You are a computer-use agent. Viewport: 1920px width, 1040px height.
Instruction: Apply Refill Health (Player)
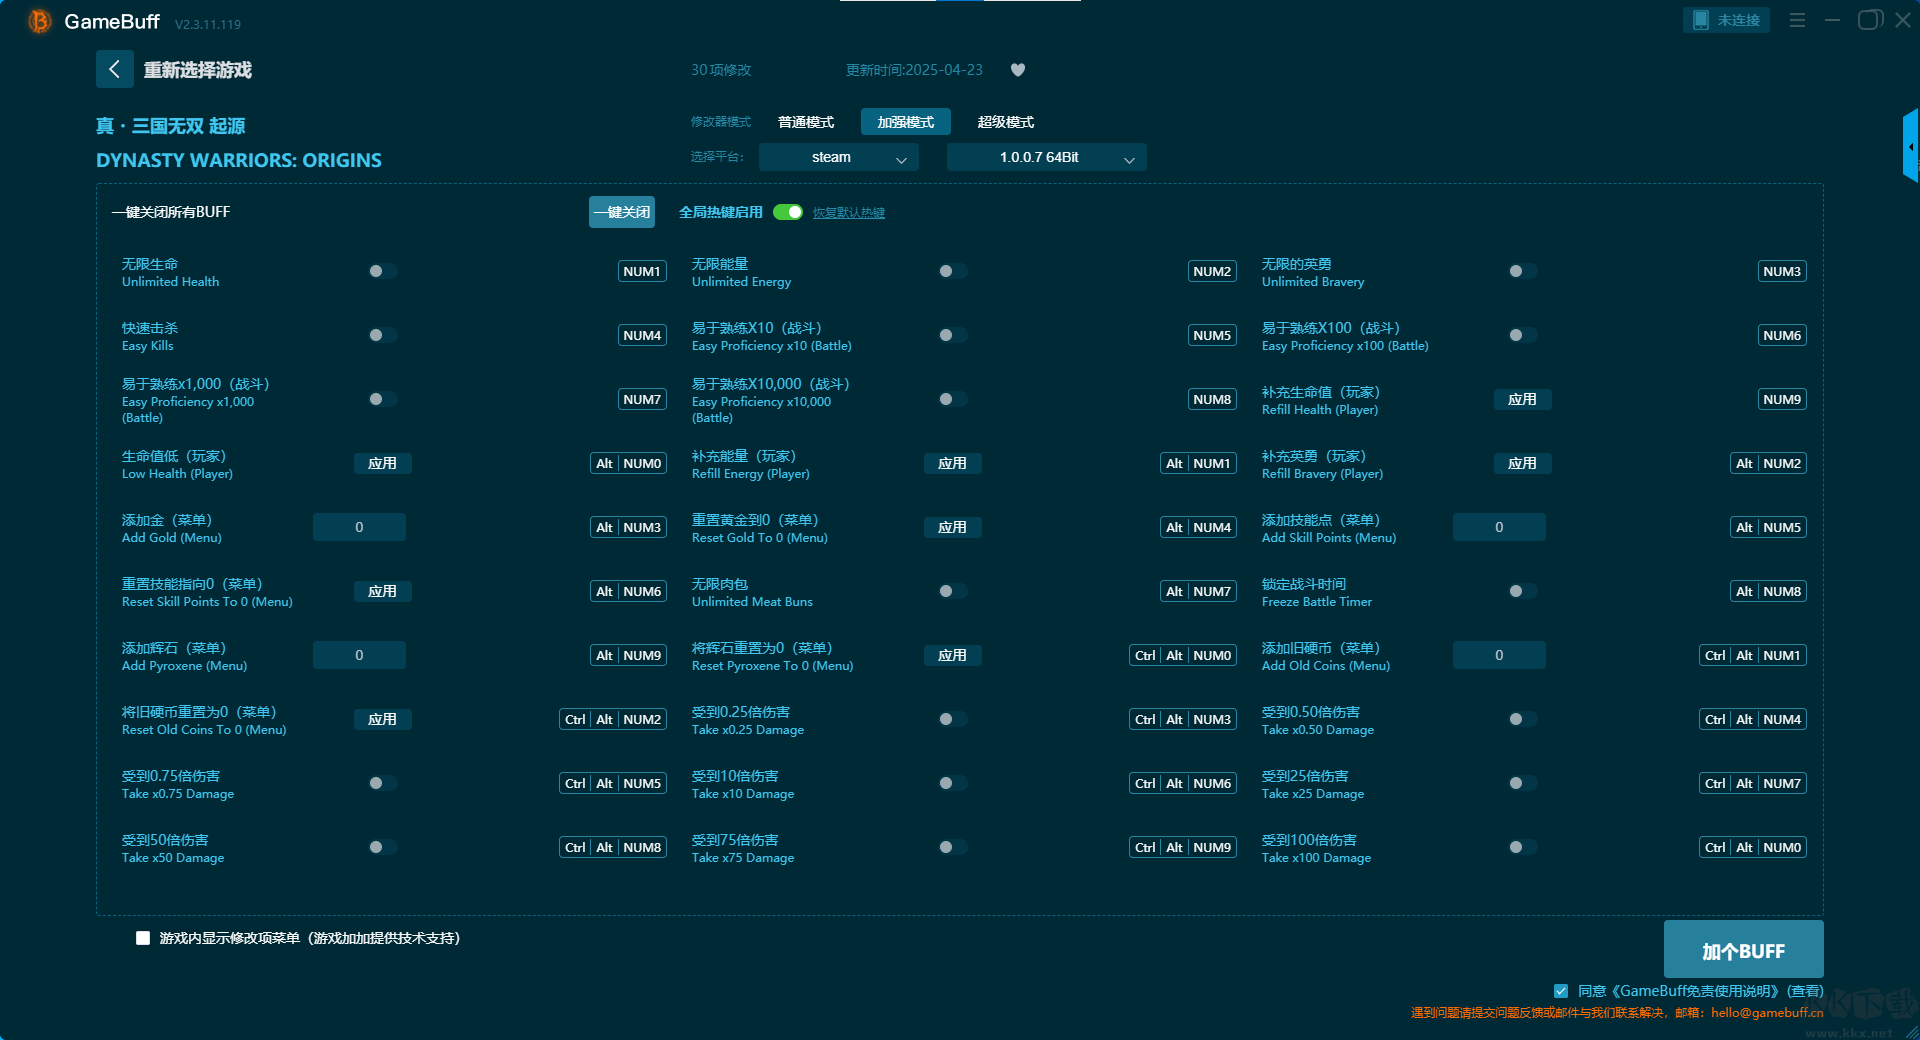[x=1522, y=399]
